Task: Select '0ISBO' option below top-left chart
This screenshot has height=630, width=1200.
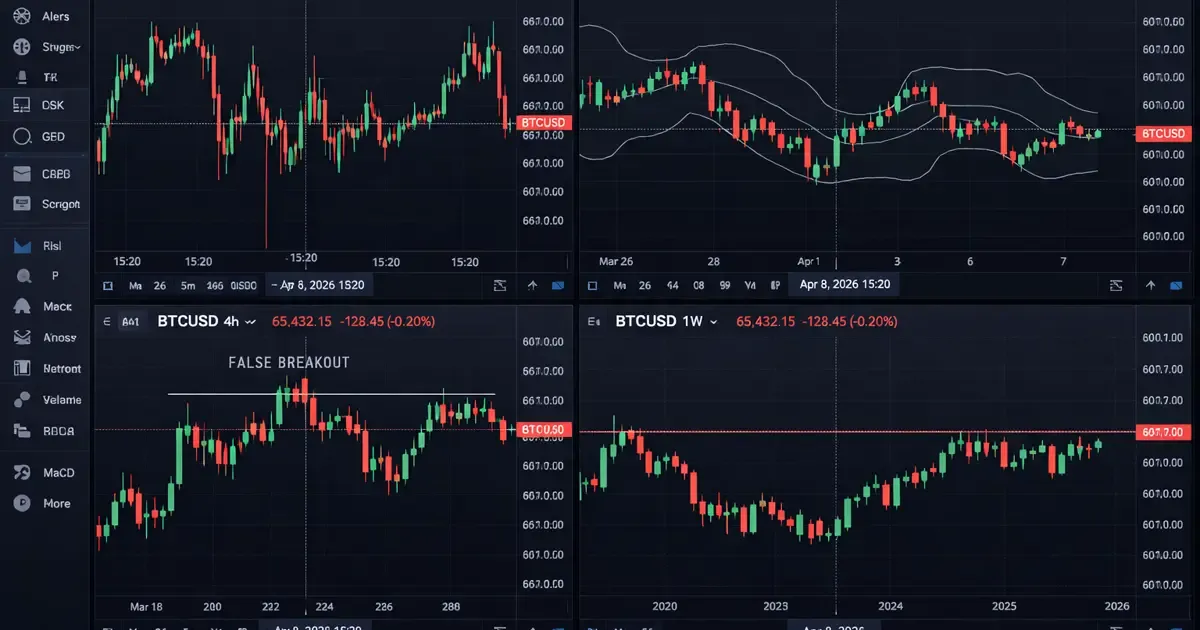Action: pyautogui.click(x=244, y=286)
